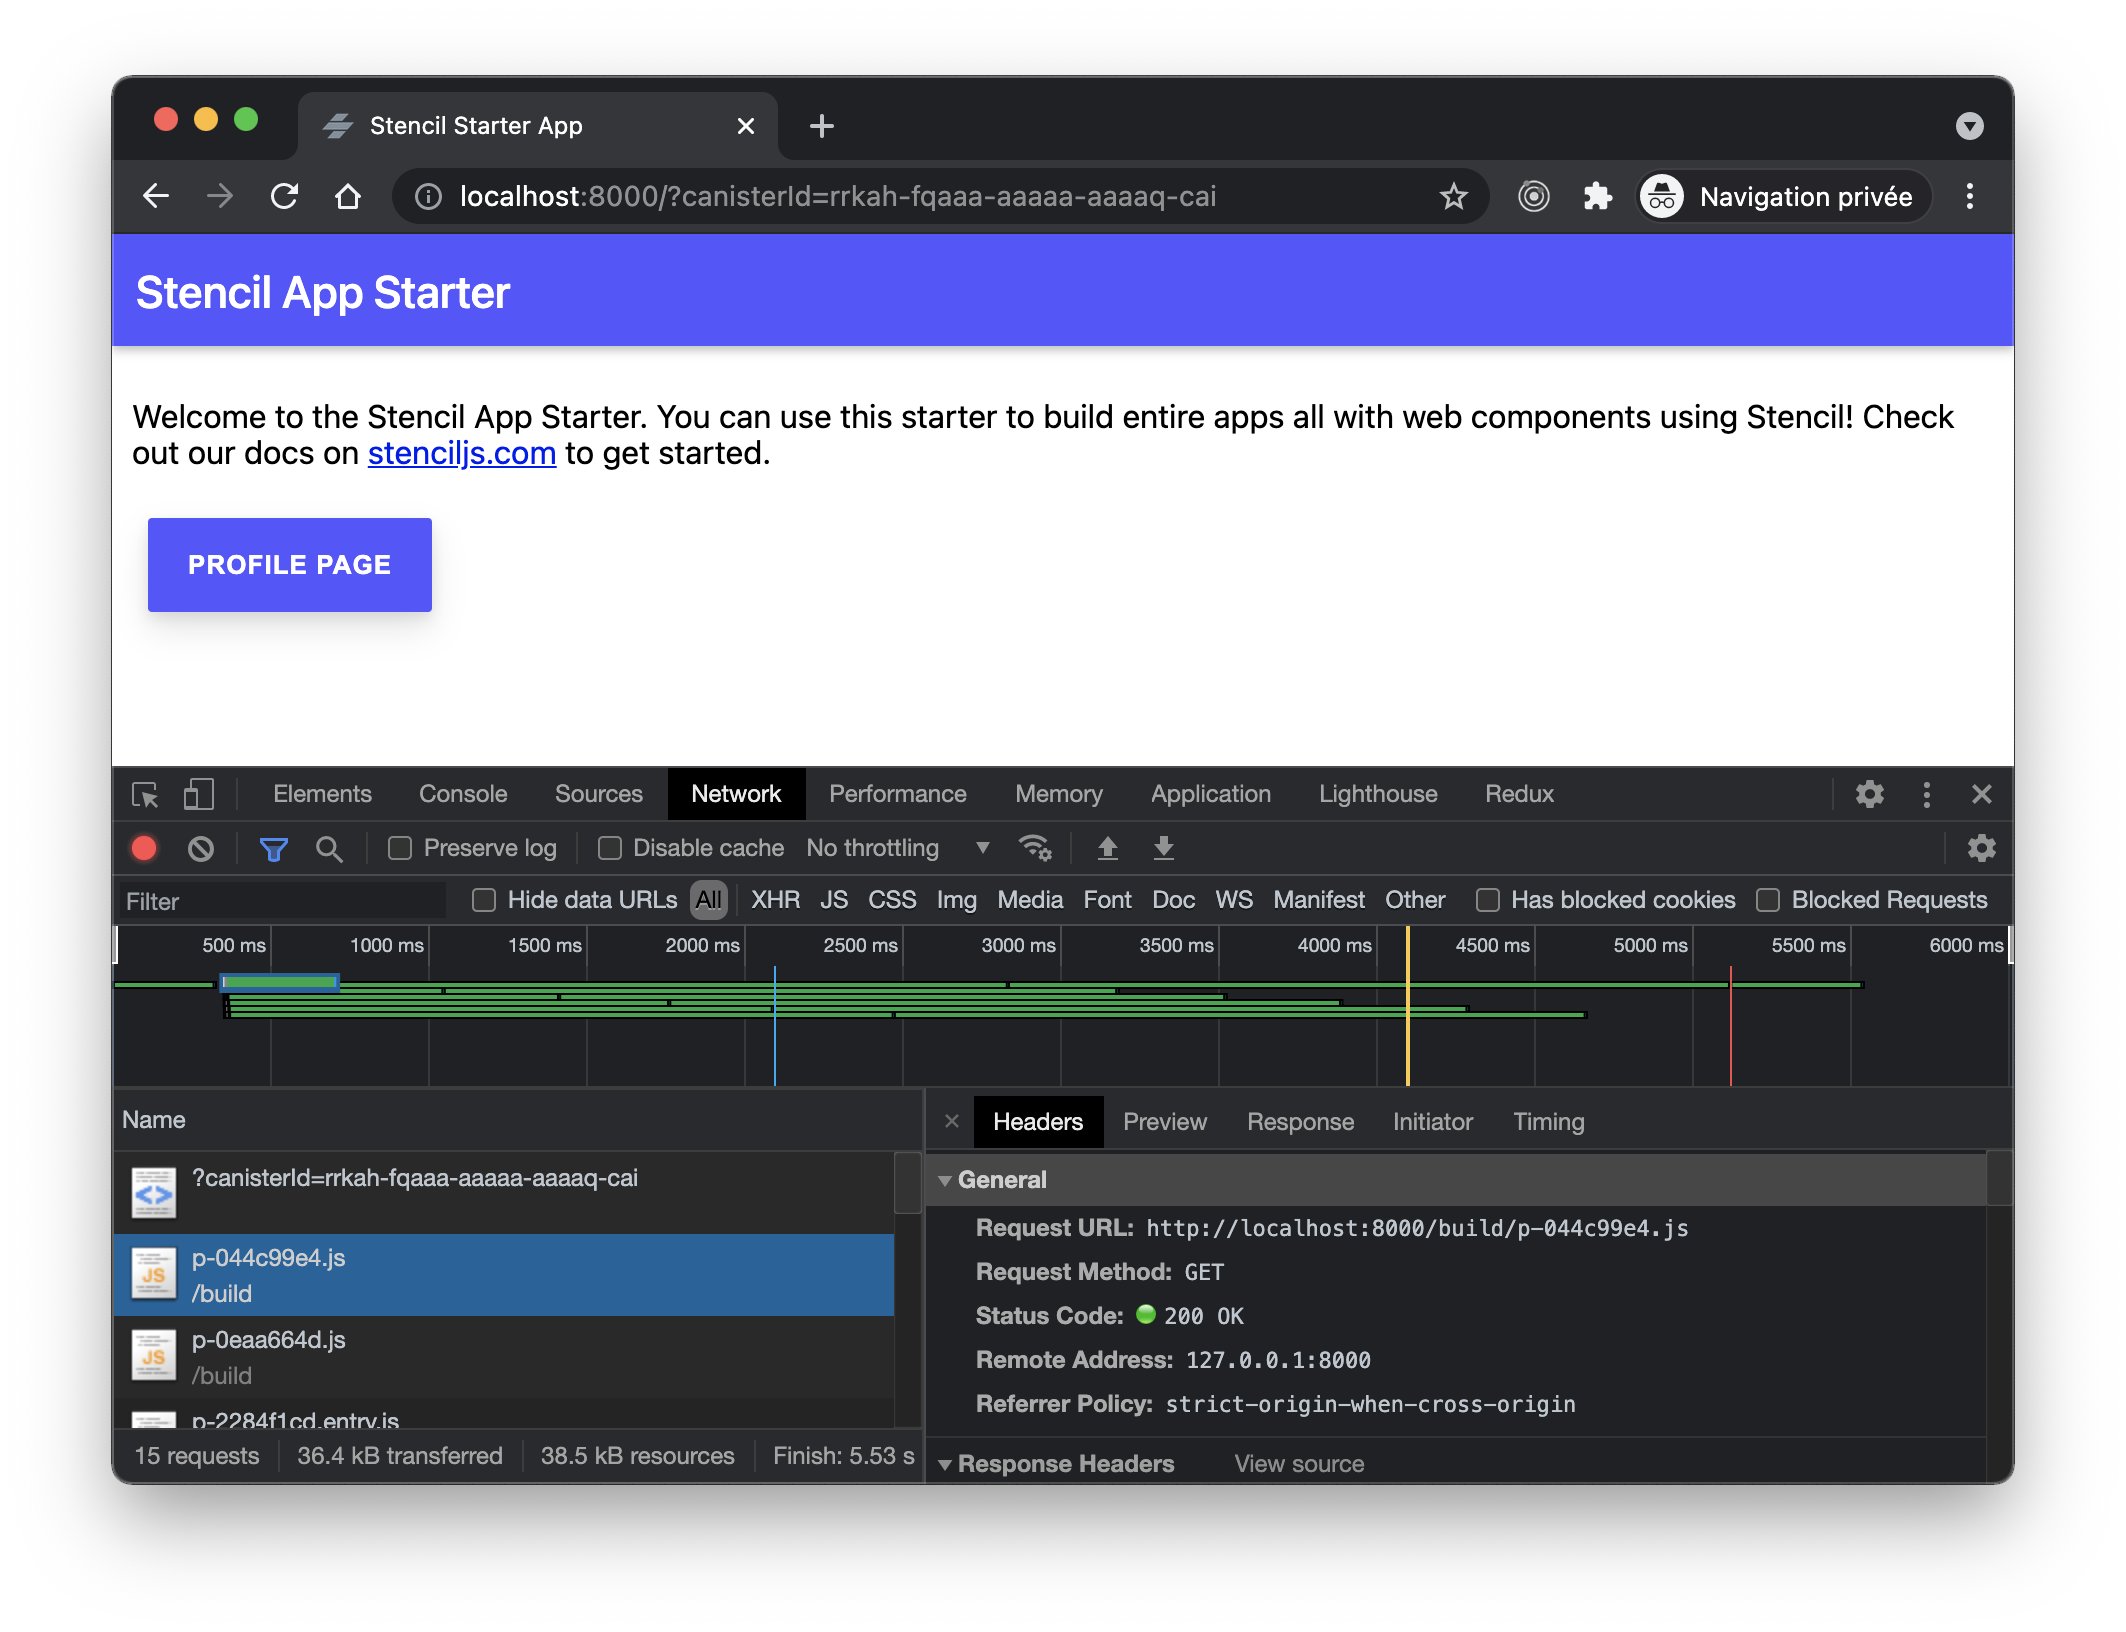
Task: Open the Performance tab
Action: click(898, 794)
